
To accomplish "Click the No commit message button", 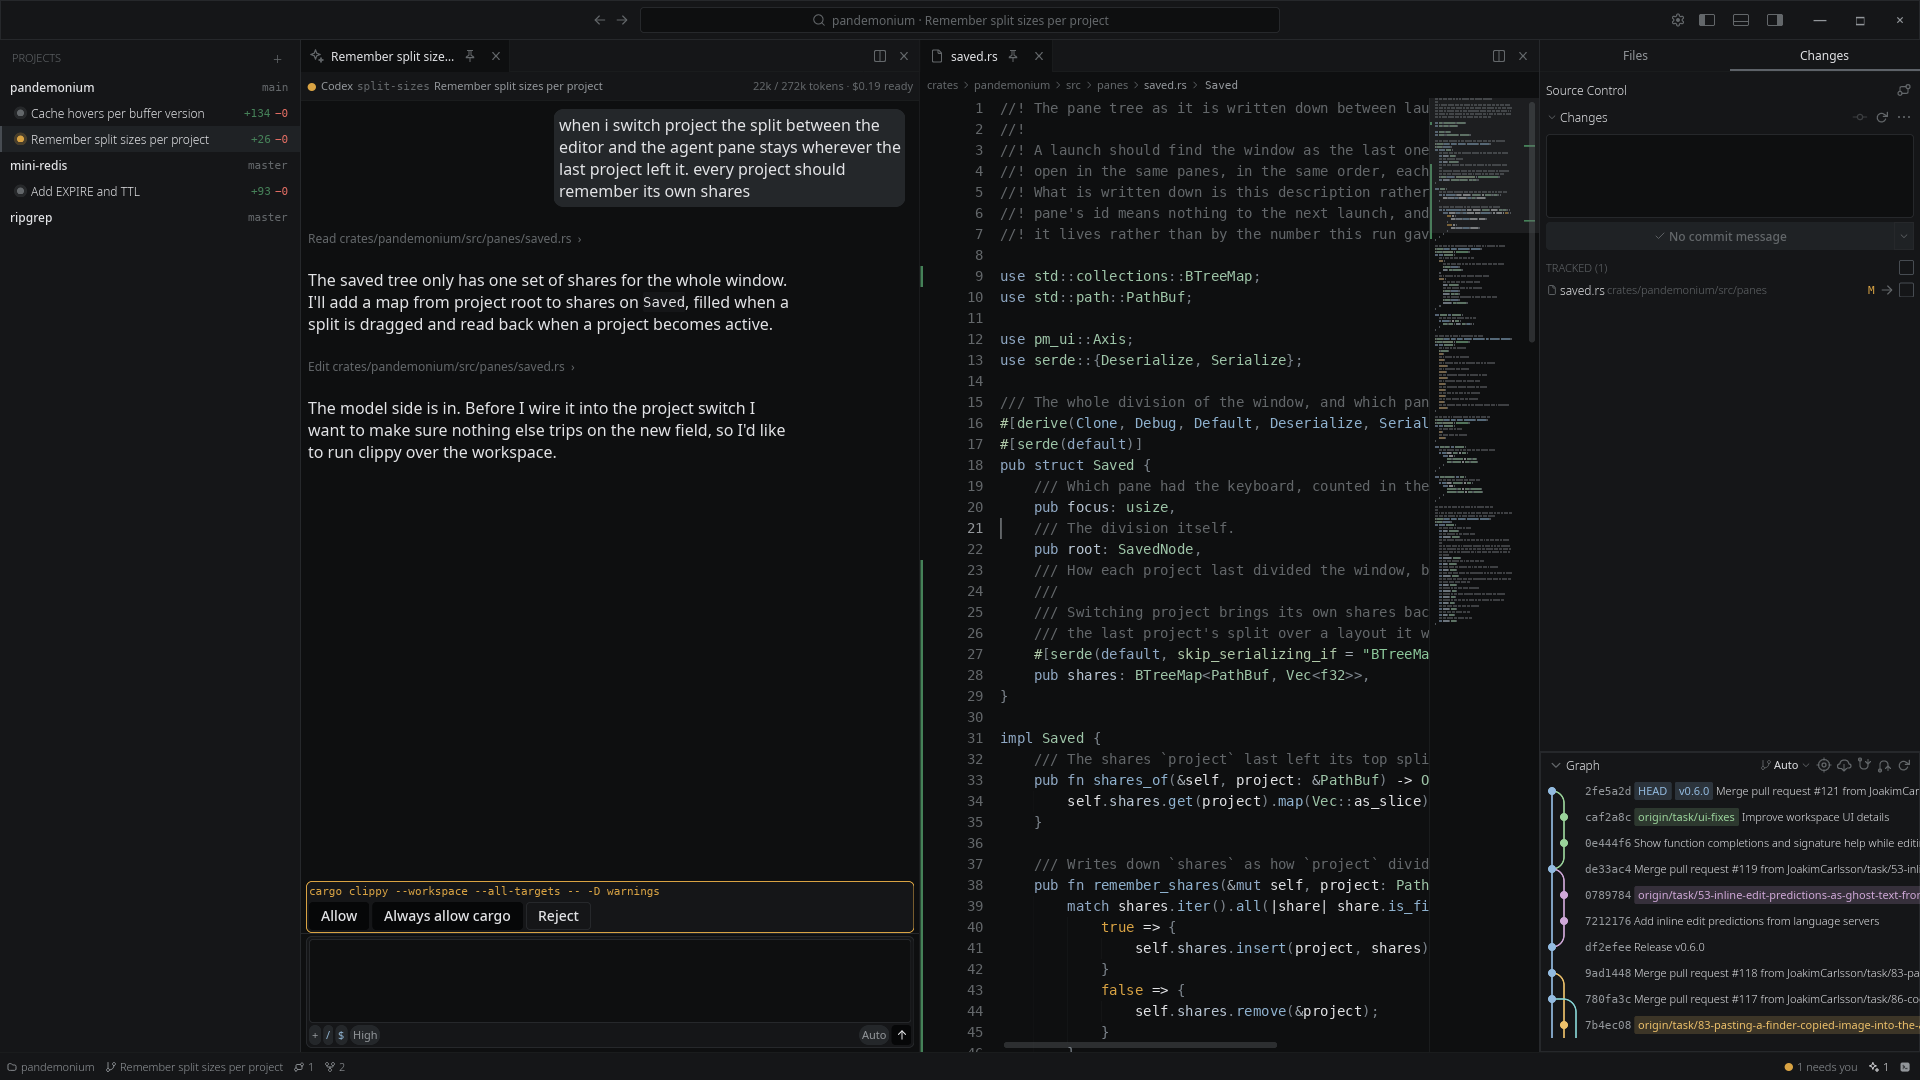I will tap(1720, 237).
